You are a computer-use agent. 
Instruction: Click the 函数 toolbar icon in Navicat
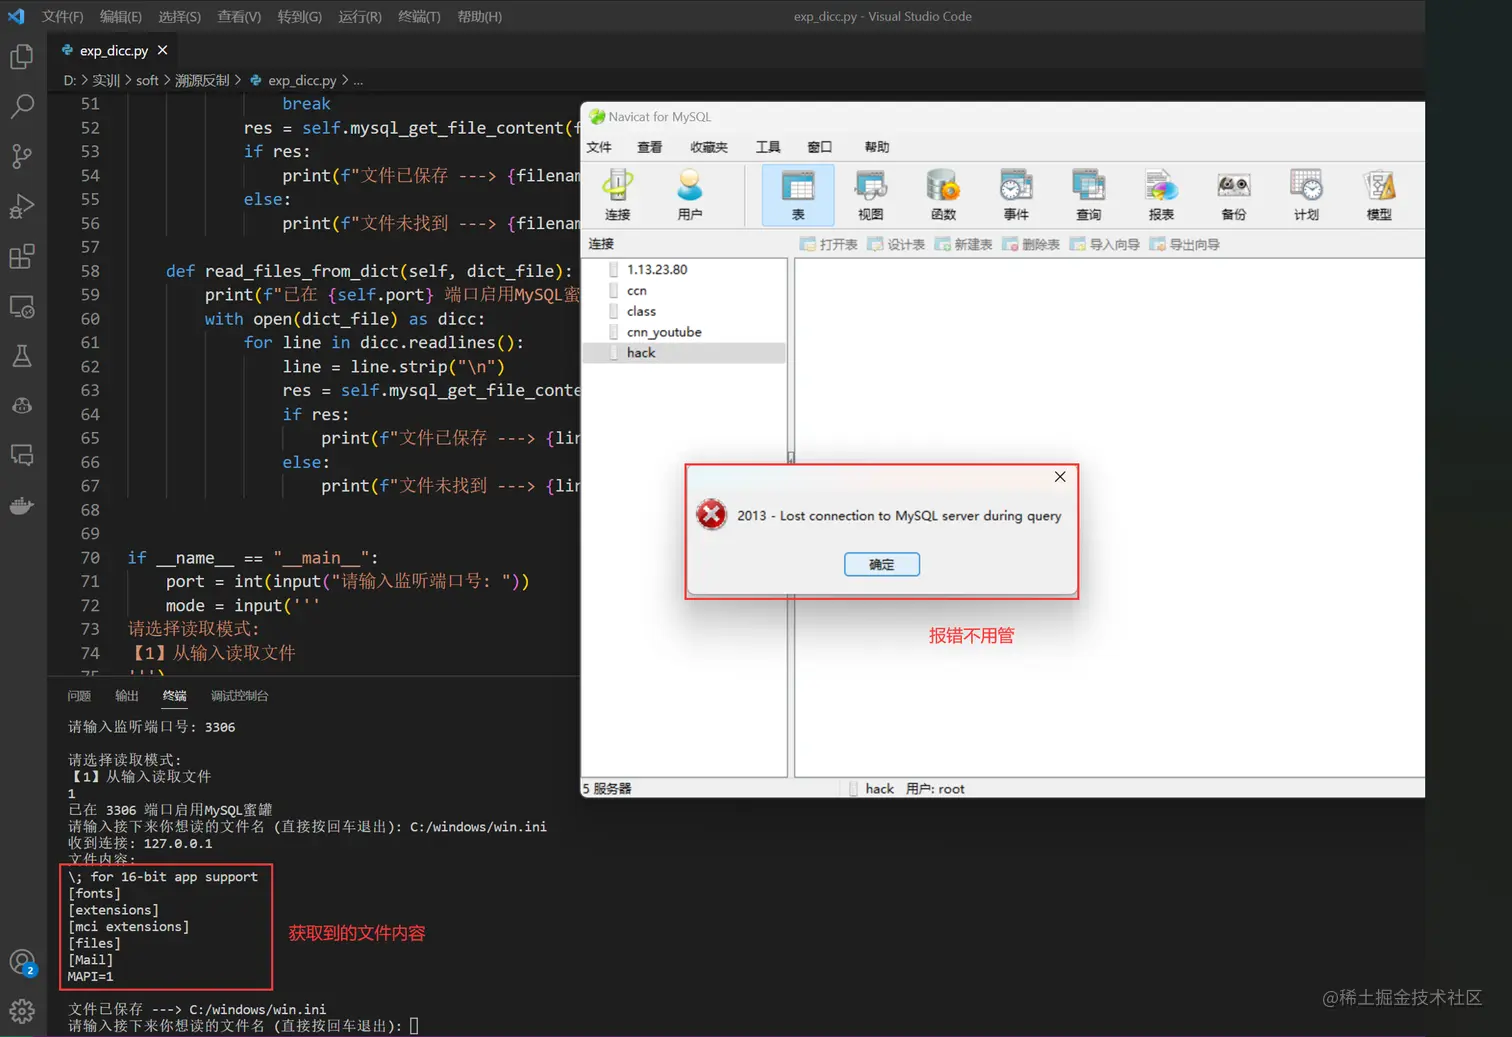pos(943,195)
